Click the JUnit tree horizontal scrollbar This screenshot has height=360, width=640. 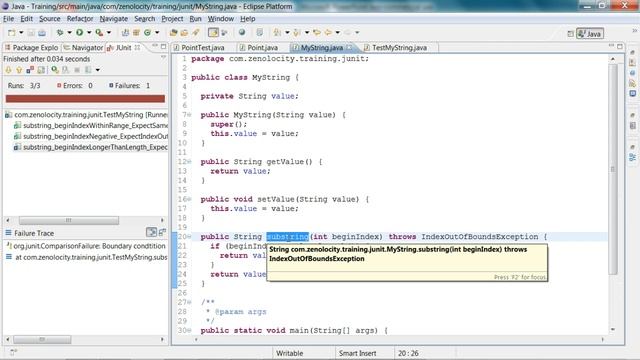pyautogui.click(x=69, y=220)
